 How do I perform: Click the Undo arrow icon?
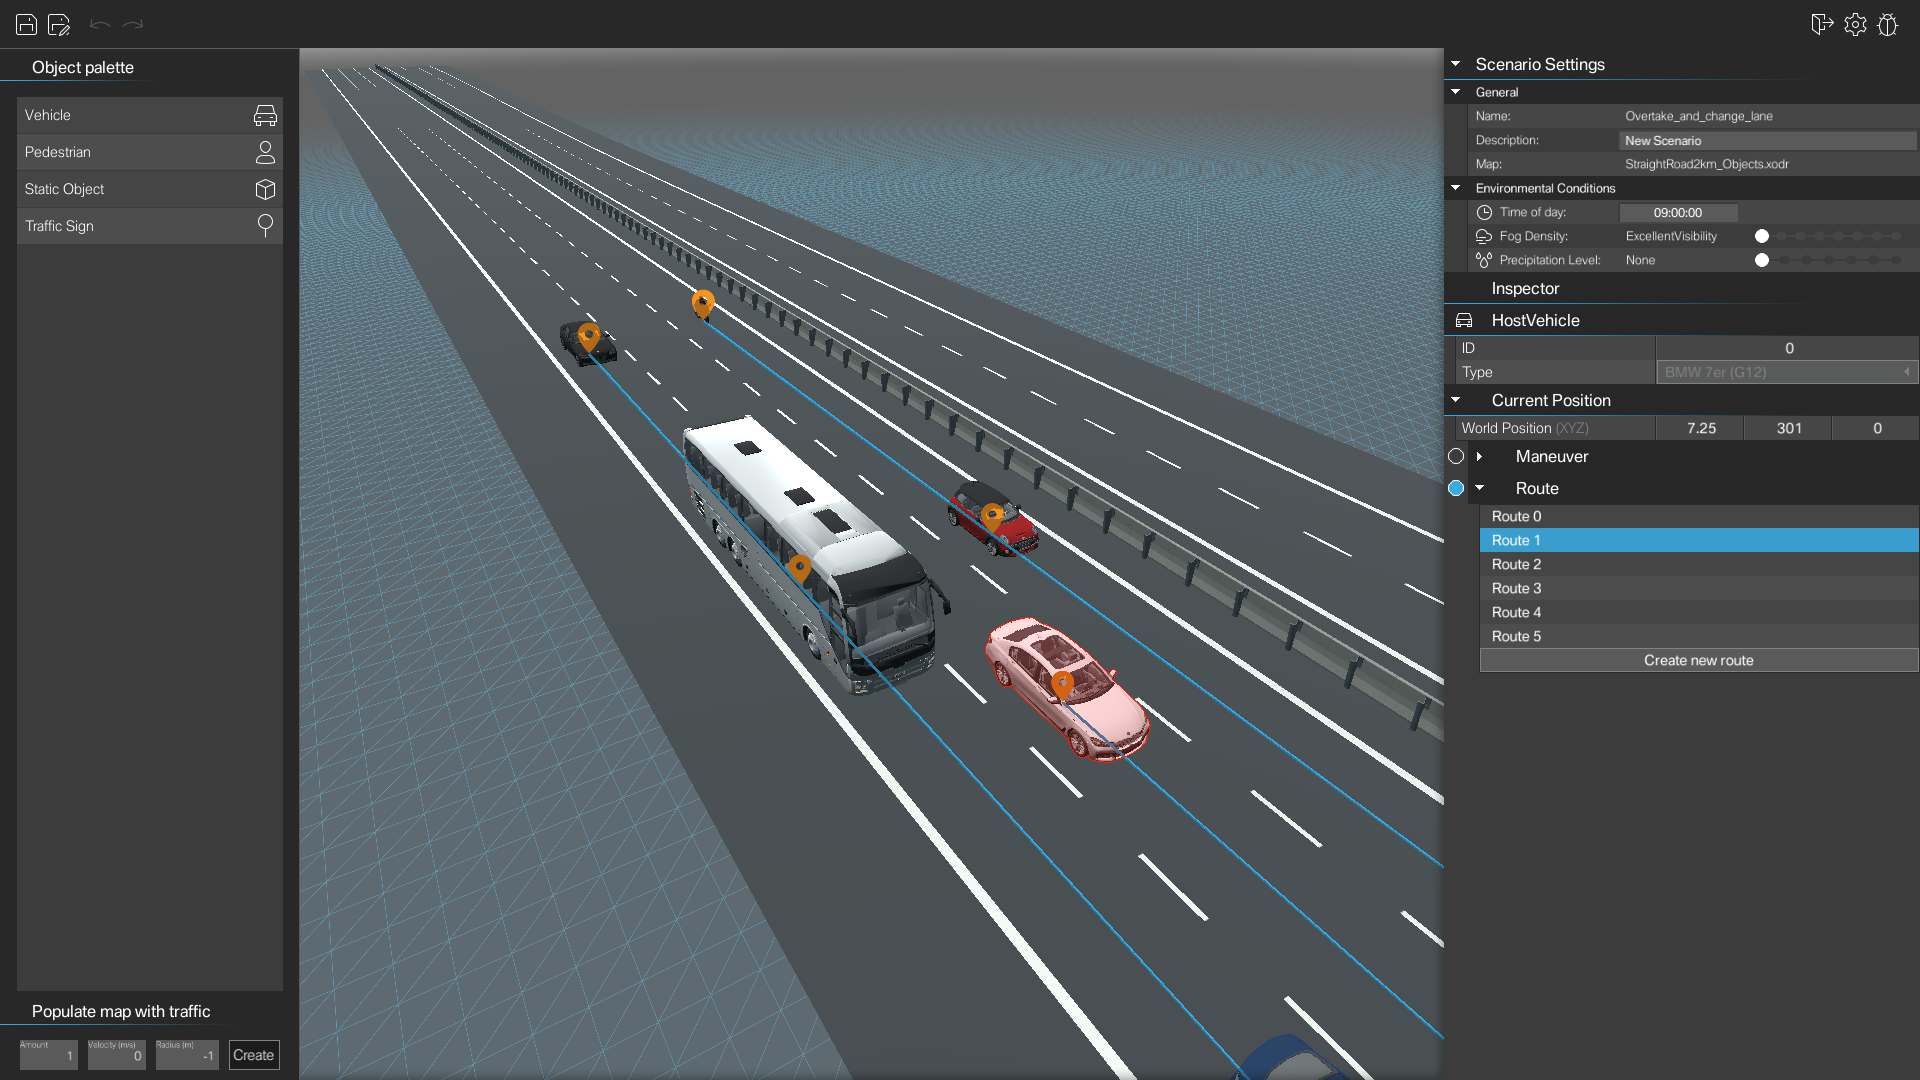point(100,25)
